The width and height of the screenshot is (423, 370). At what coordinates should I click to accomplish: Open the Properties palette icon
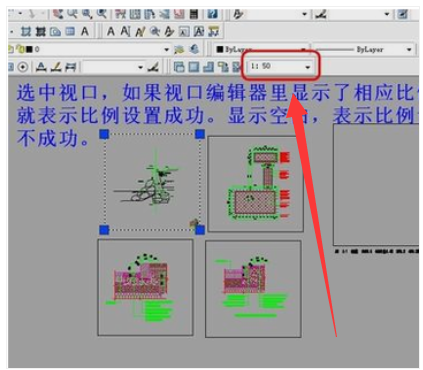click(120, 14)
